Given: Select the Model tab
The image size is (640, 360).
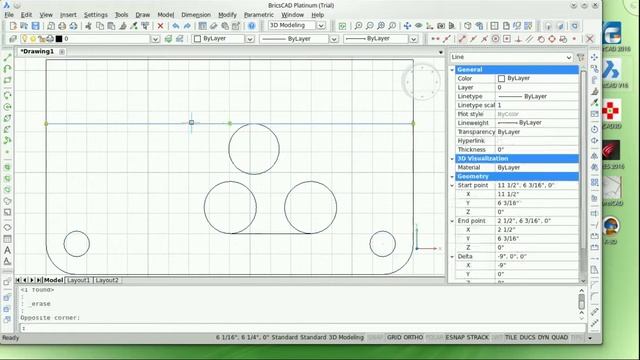Looking at the screenshot, I should coord(53,280).
